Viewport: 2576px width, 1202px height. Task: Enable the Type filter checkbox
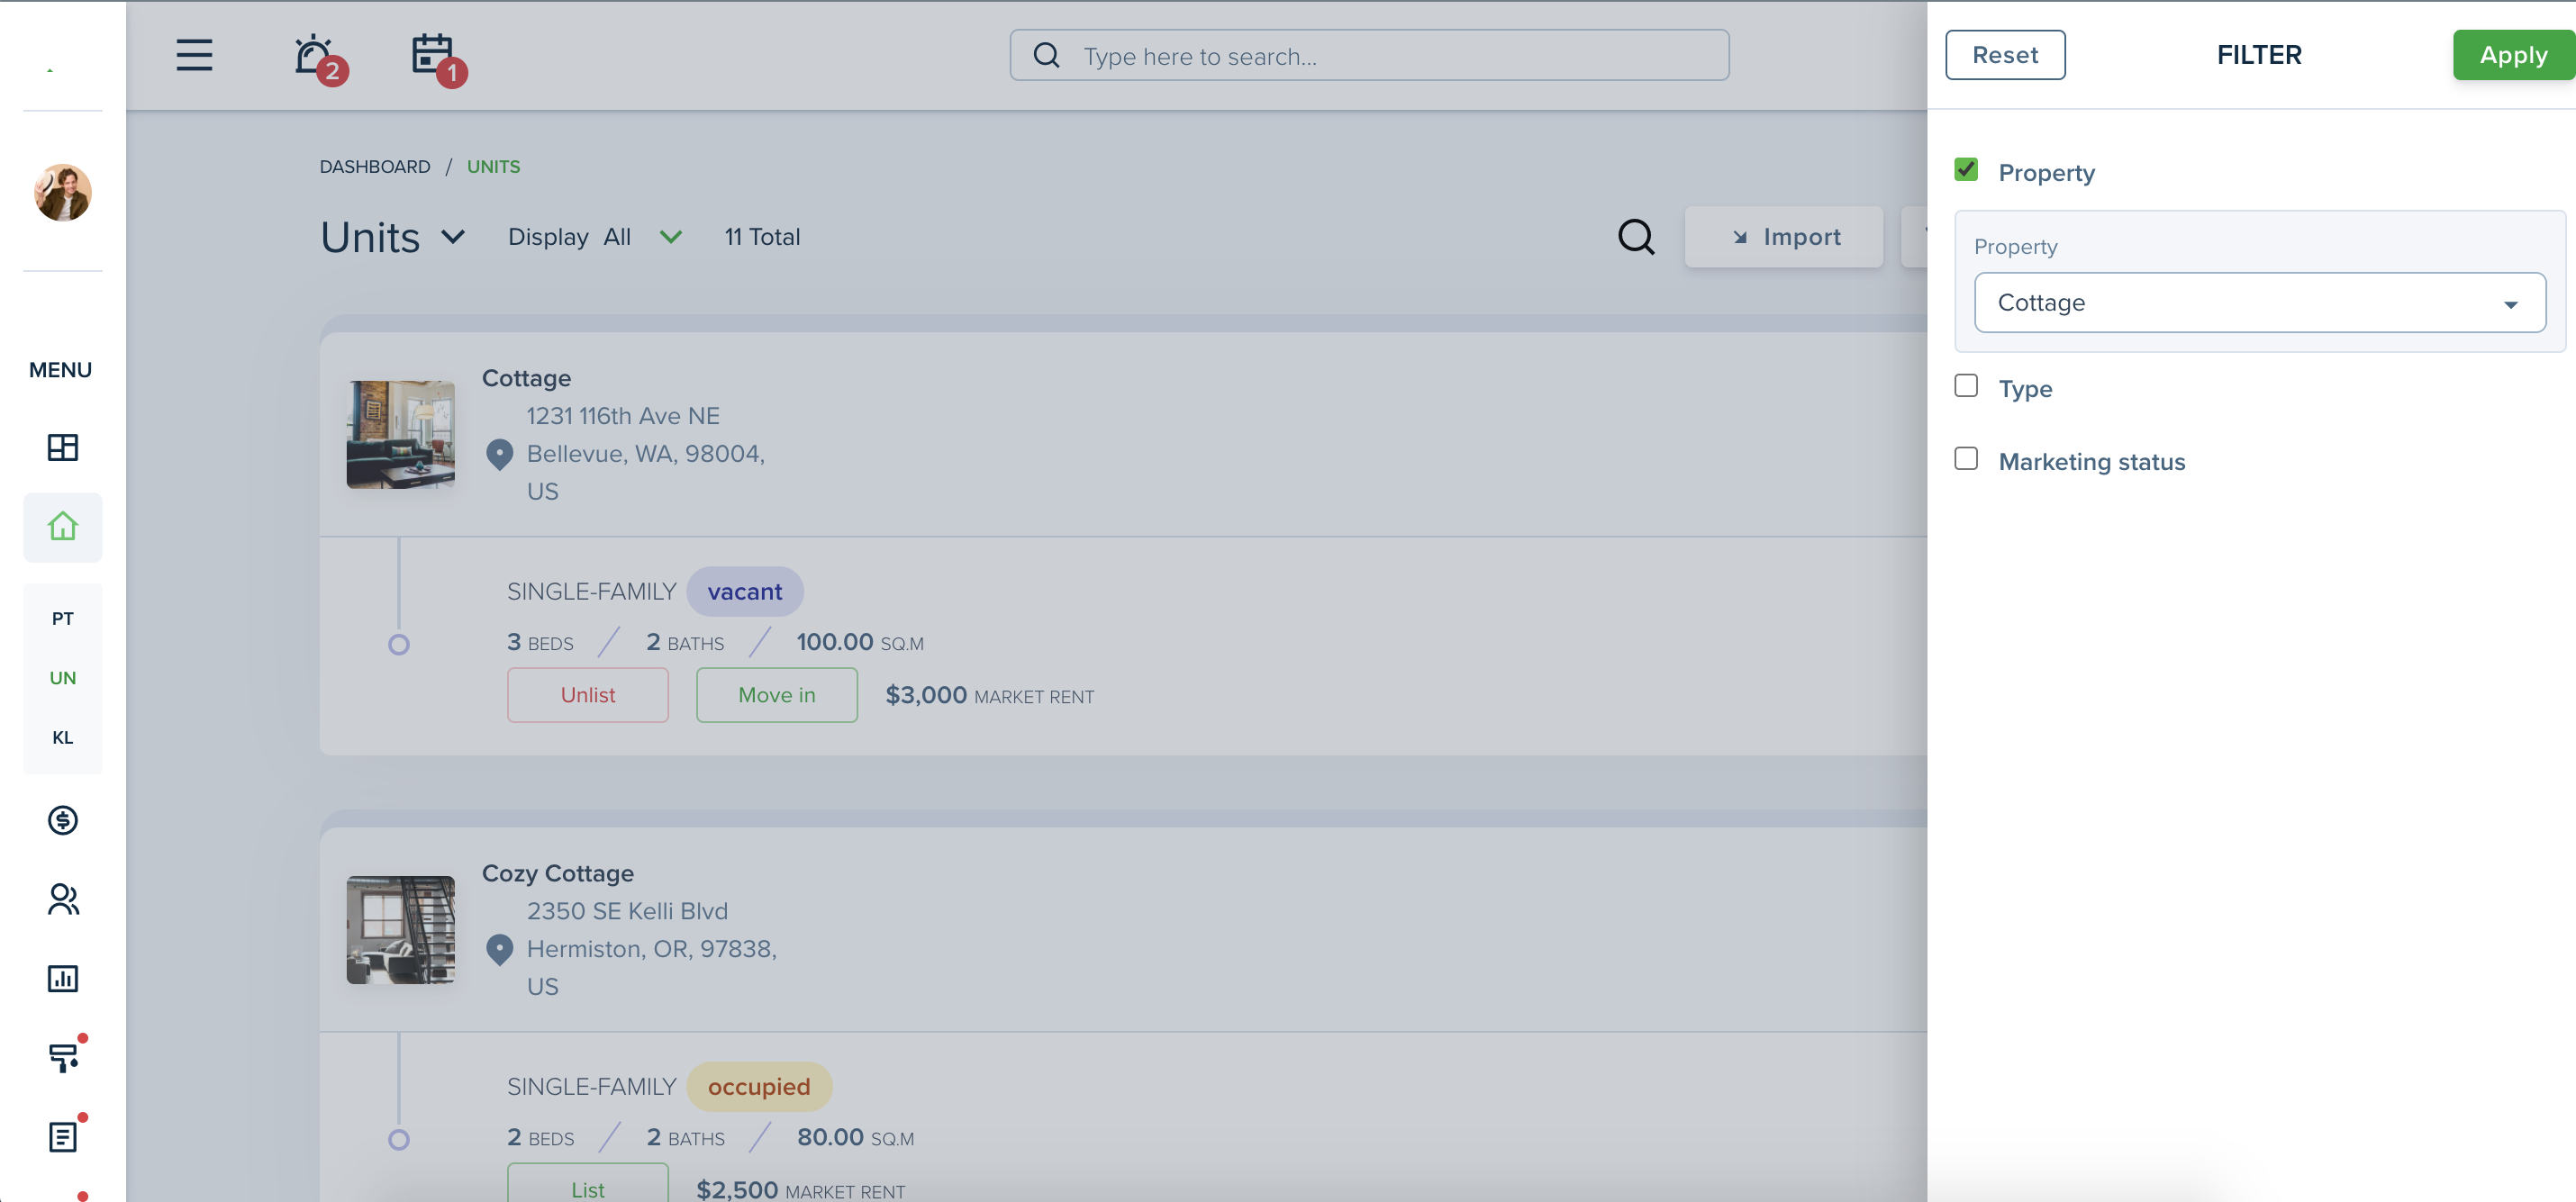[x=1966, y=386]
